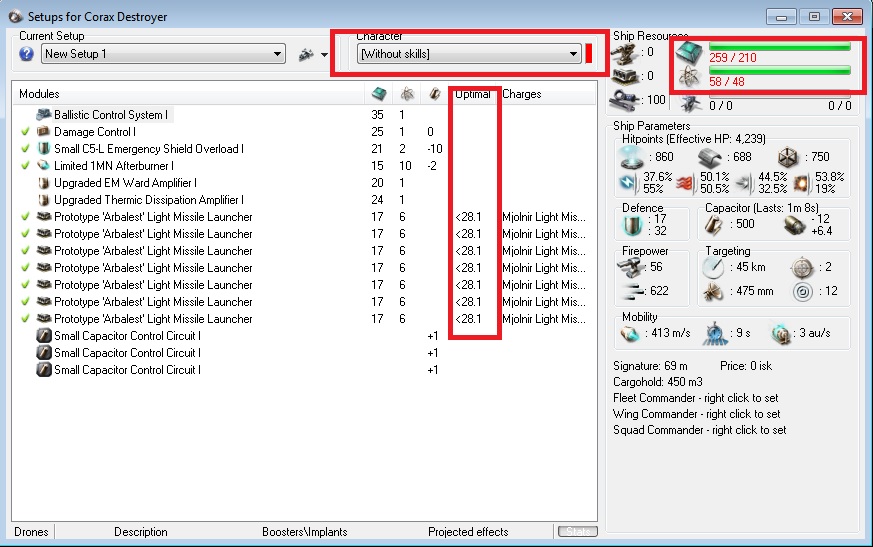The image size is (873, 547).
Task: Switch to the Drones tab
Action: point(31,532)
